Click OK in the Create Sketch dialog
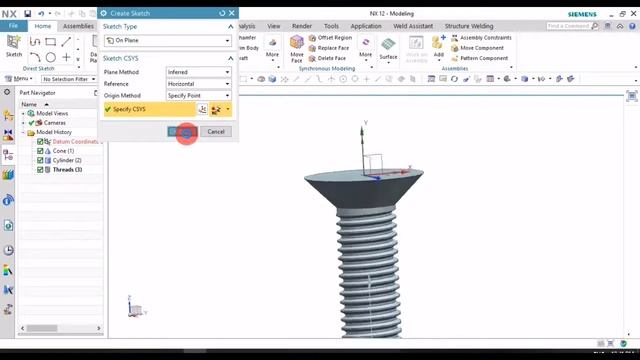 pos(182,132)
